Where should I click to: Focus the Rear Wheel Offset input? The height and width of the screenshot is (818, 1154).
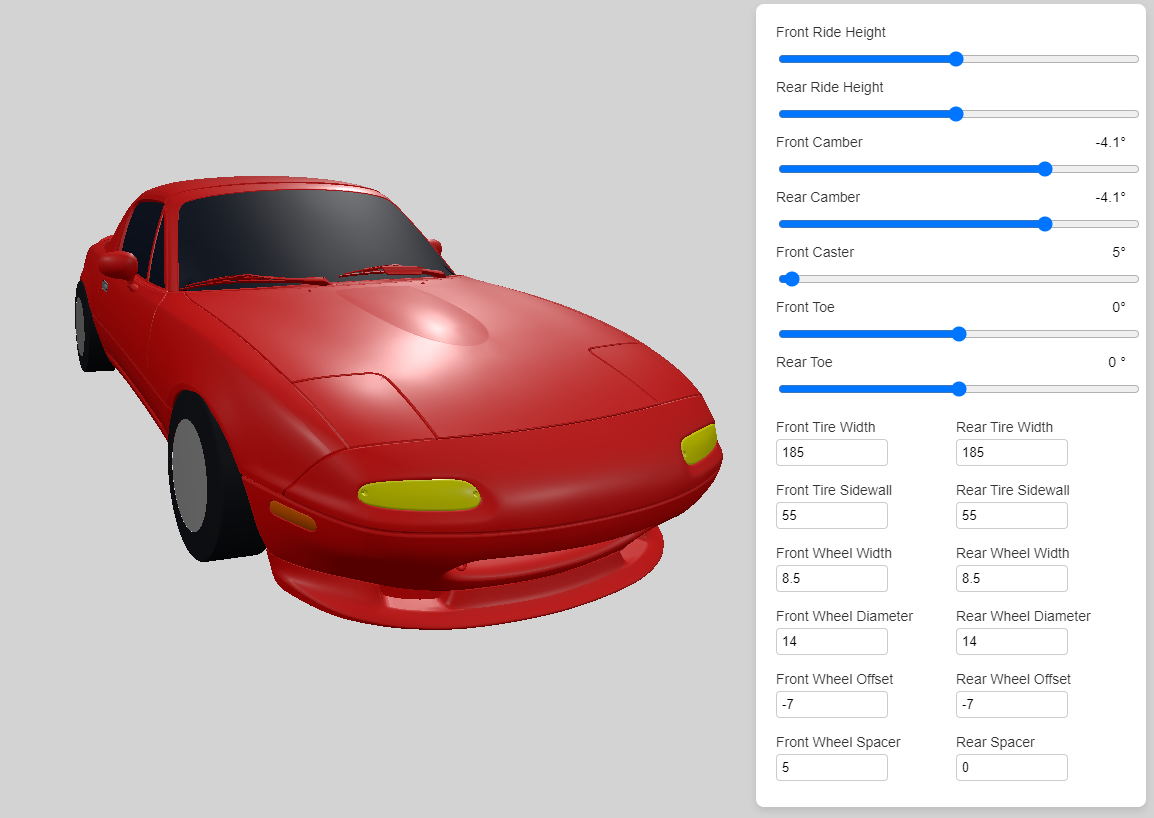click(x=1011, y=705)
